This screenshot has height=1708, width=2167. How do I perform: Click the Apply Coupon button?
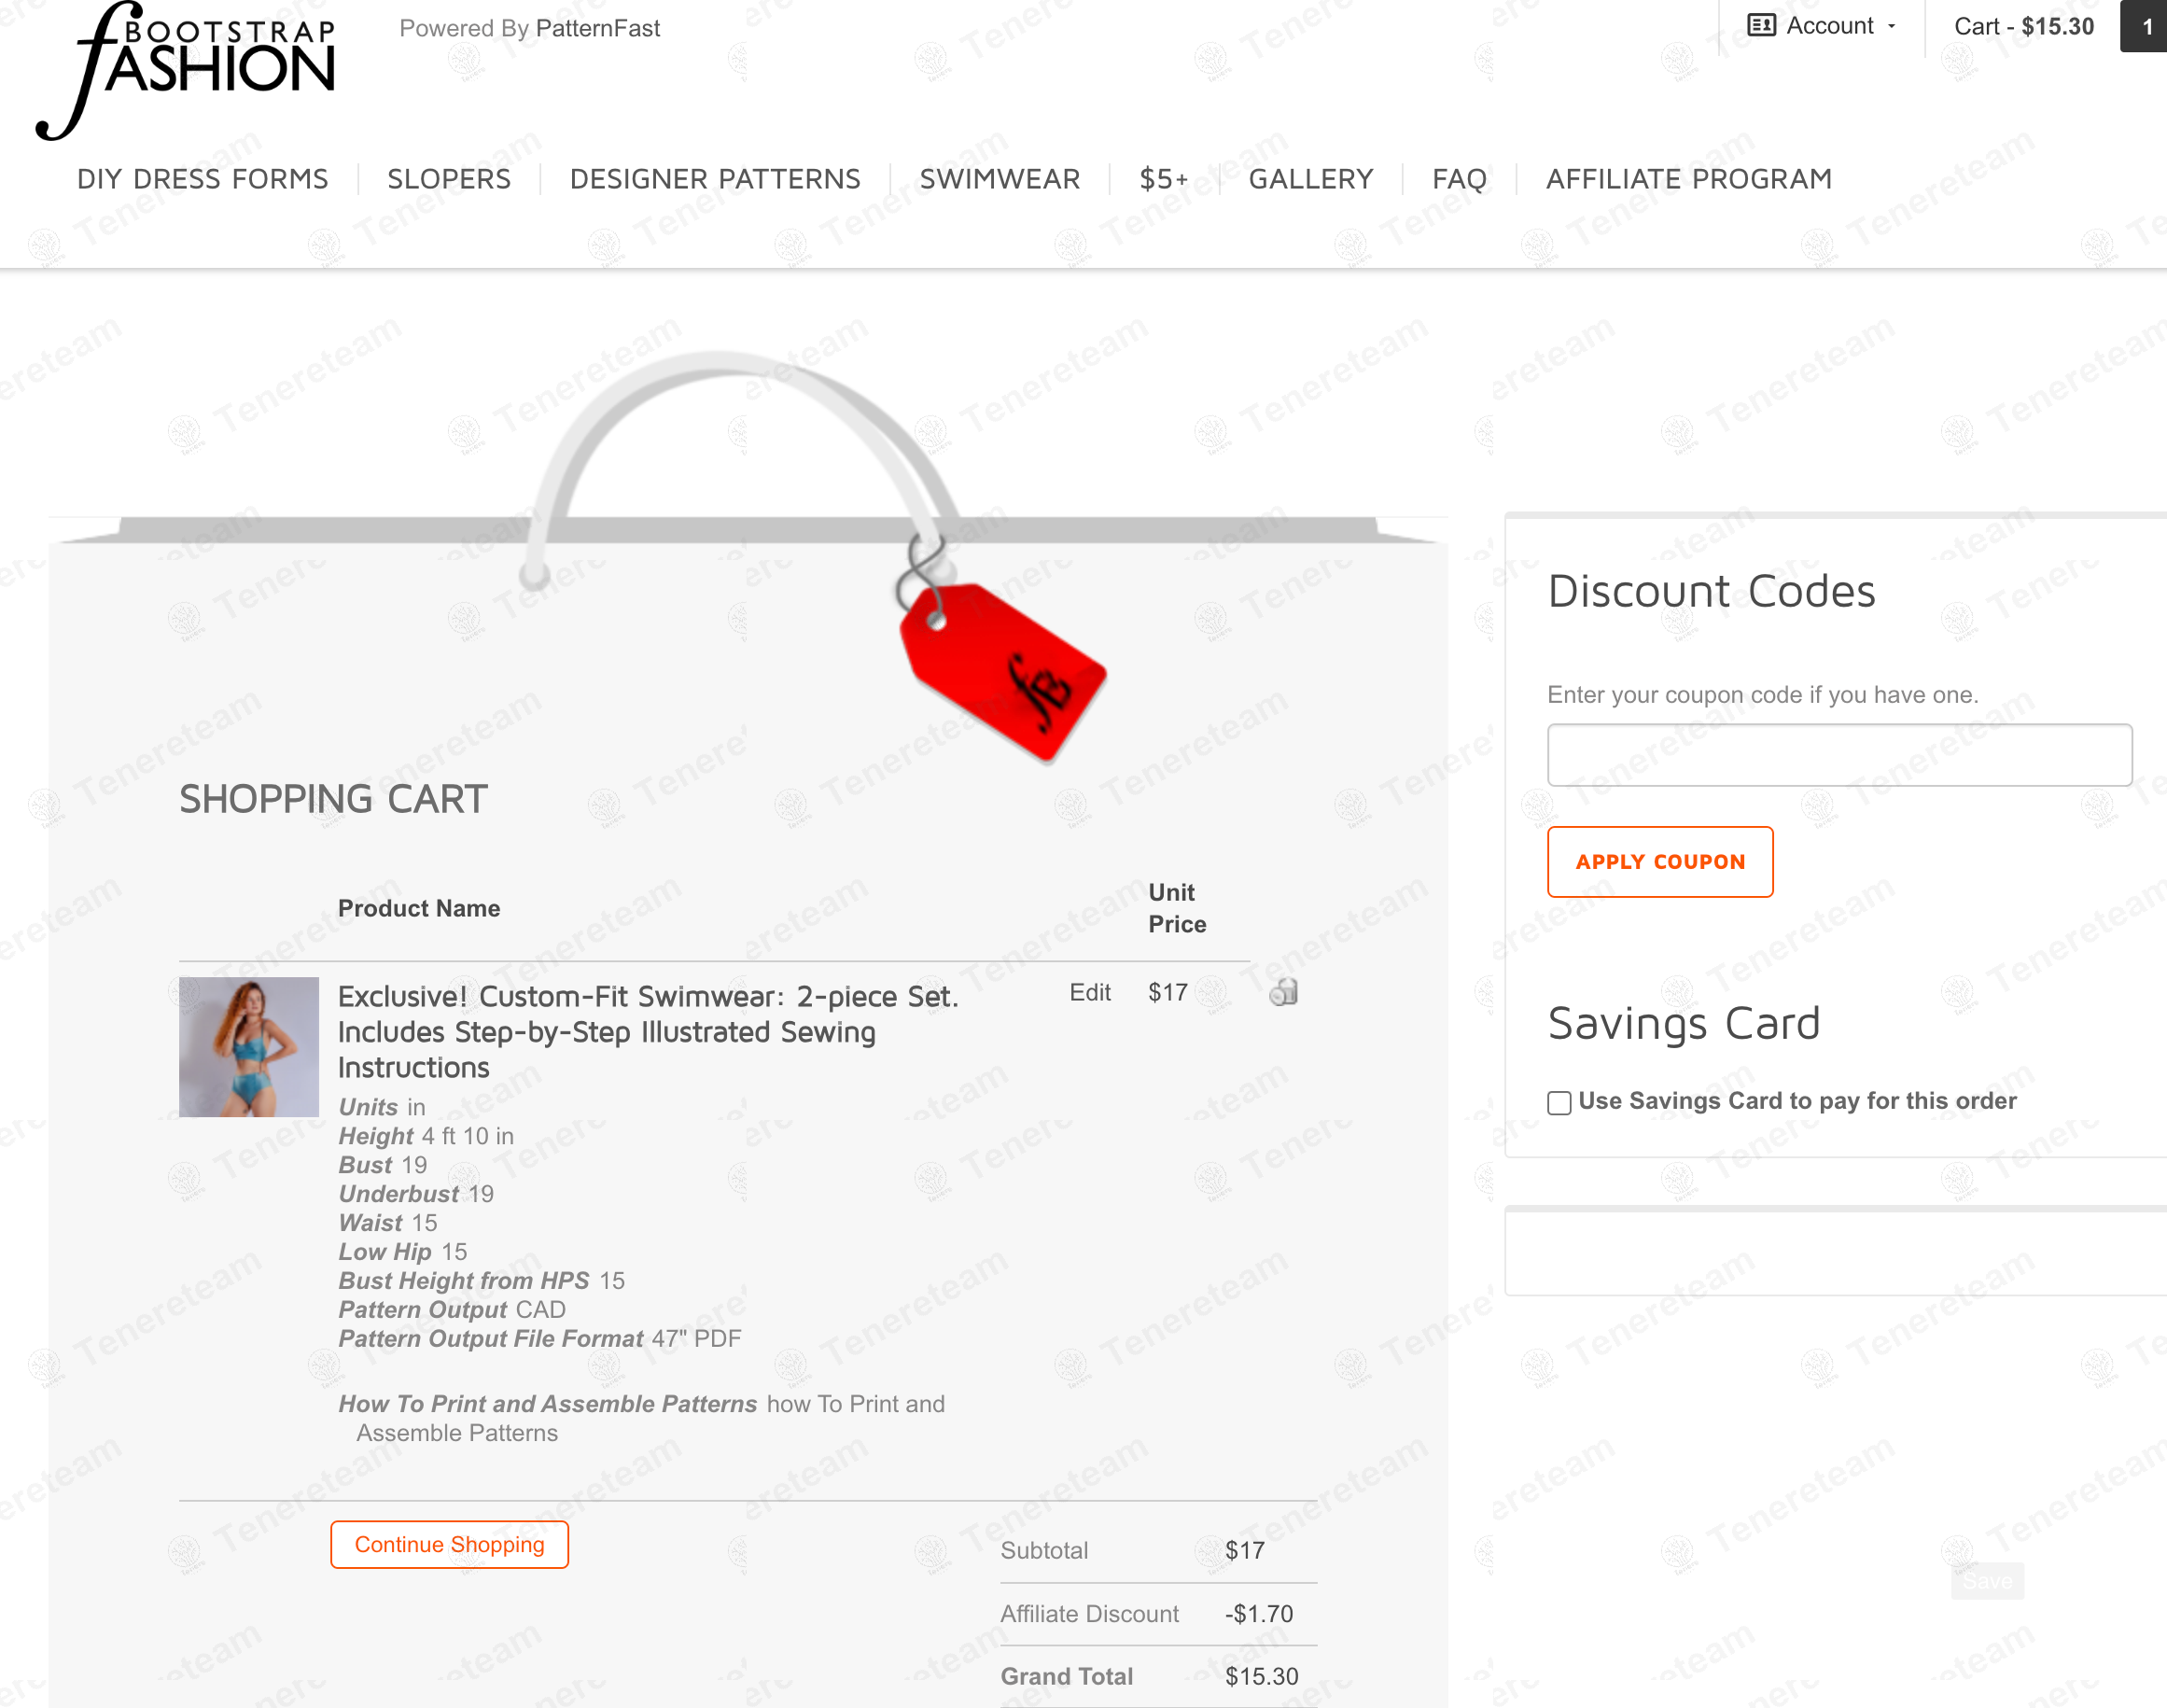[1660, 862]
